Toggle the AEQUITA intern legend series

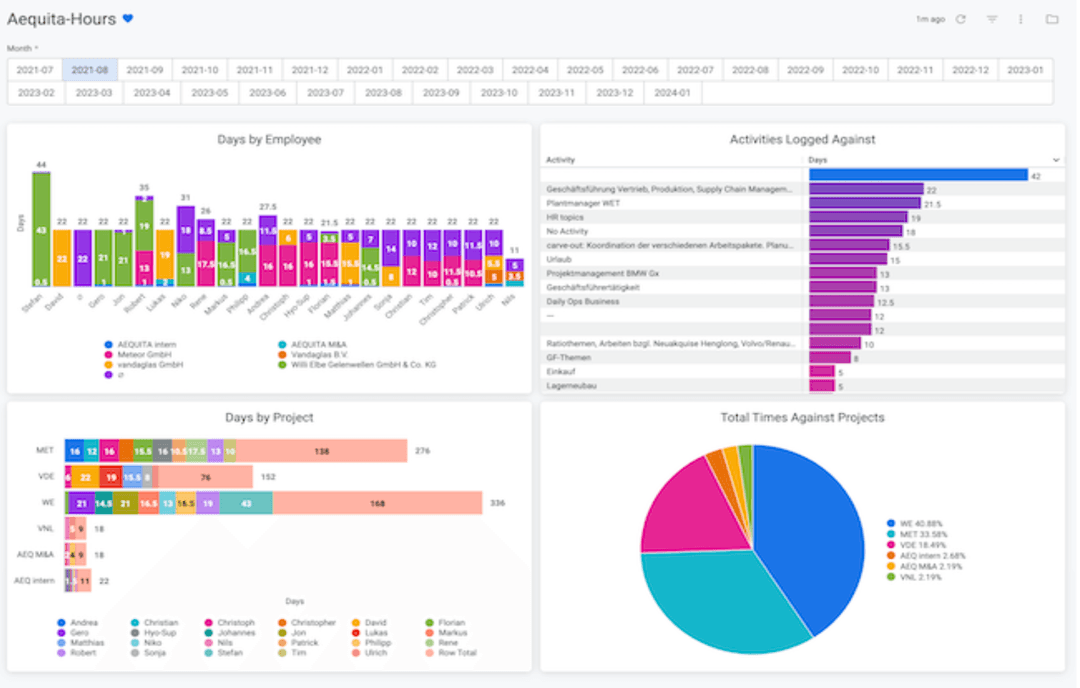(141, 344)
